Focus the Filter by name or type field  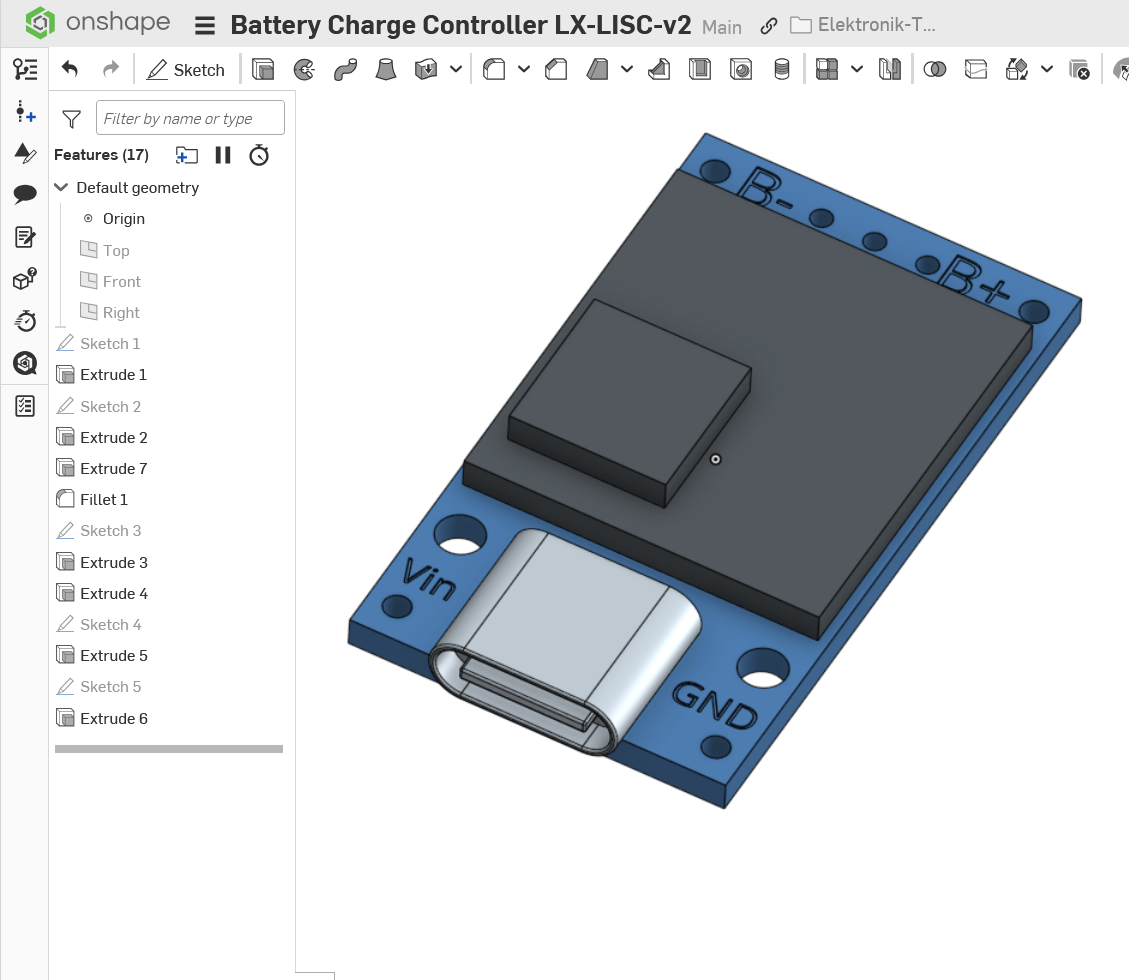[x=190, y=118]
